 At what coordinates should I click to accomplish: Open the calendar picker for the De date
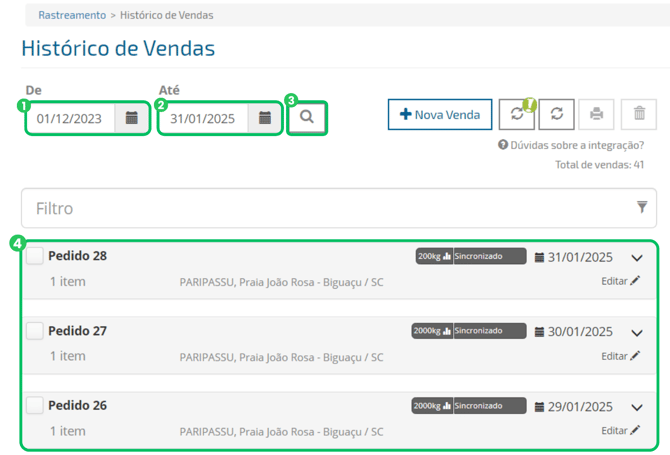(132, 118)
